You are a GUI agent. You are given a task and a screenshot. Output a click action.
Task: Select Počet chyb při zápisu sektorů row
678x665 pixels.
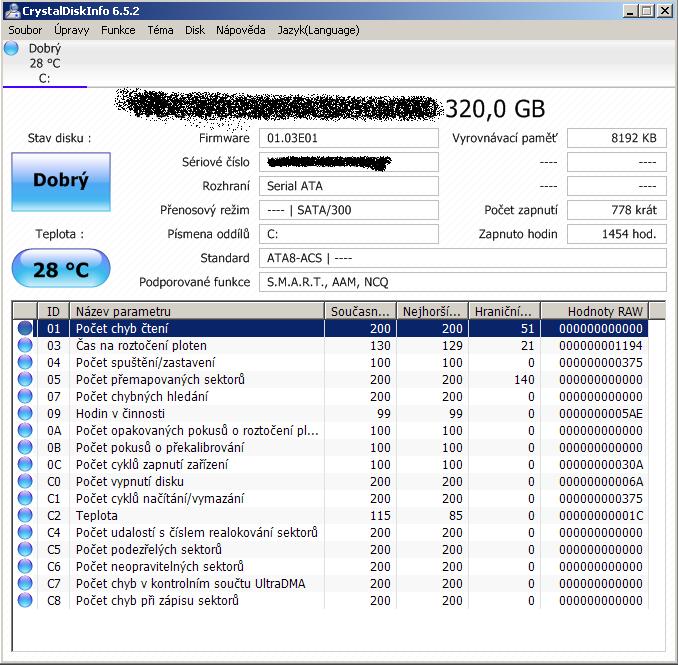(331, 600)
